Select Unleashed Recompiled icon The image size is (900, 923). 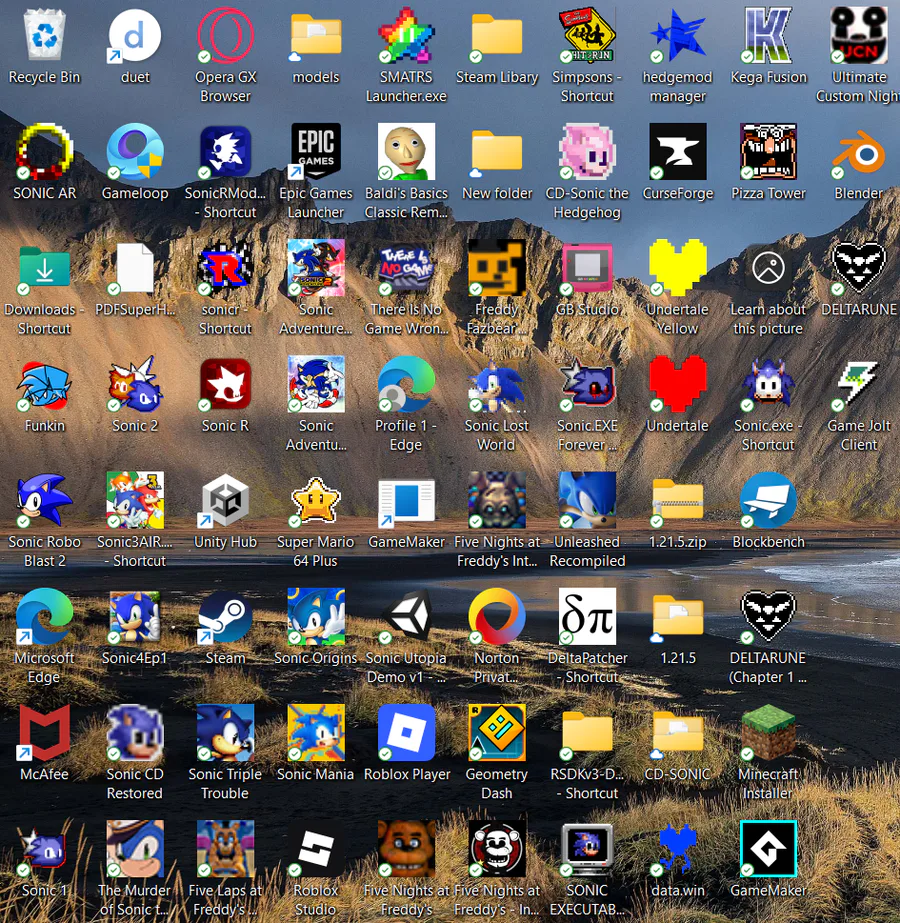tap(587, 500)
